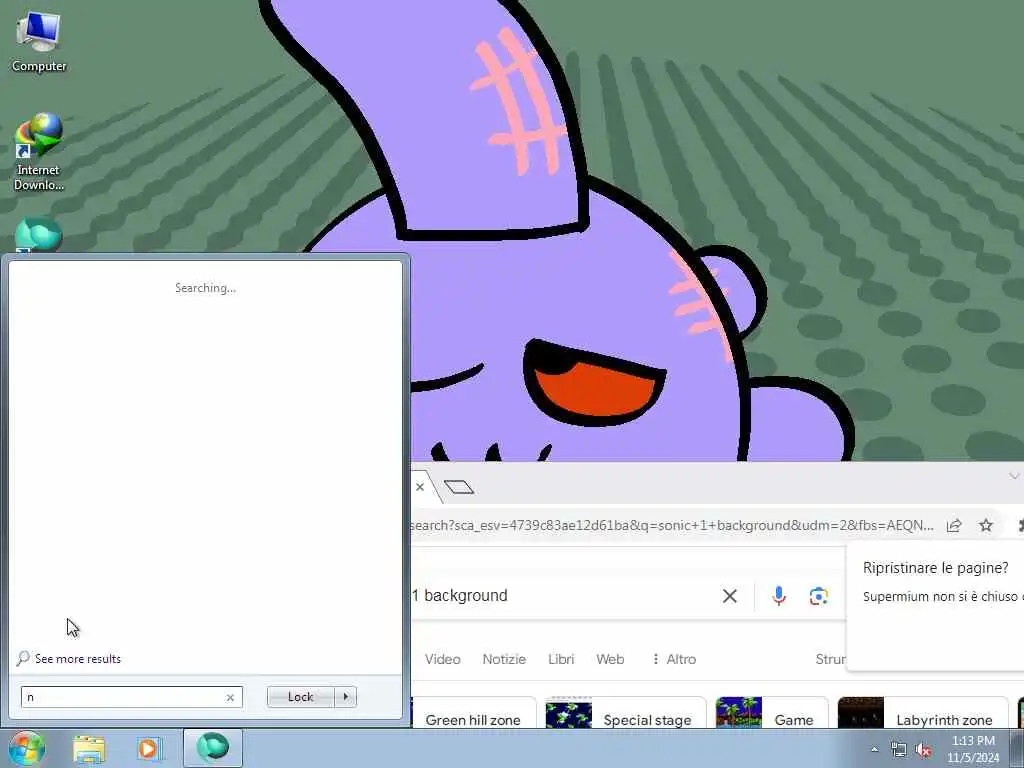1024x768 pixels.
Task: Click the browser address bar URL
Action: [x=672, y=526]
